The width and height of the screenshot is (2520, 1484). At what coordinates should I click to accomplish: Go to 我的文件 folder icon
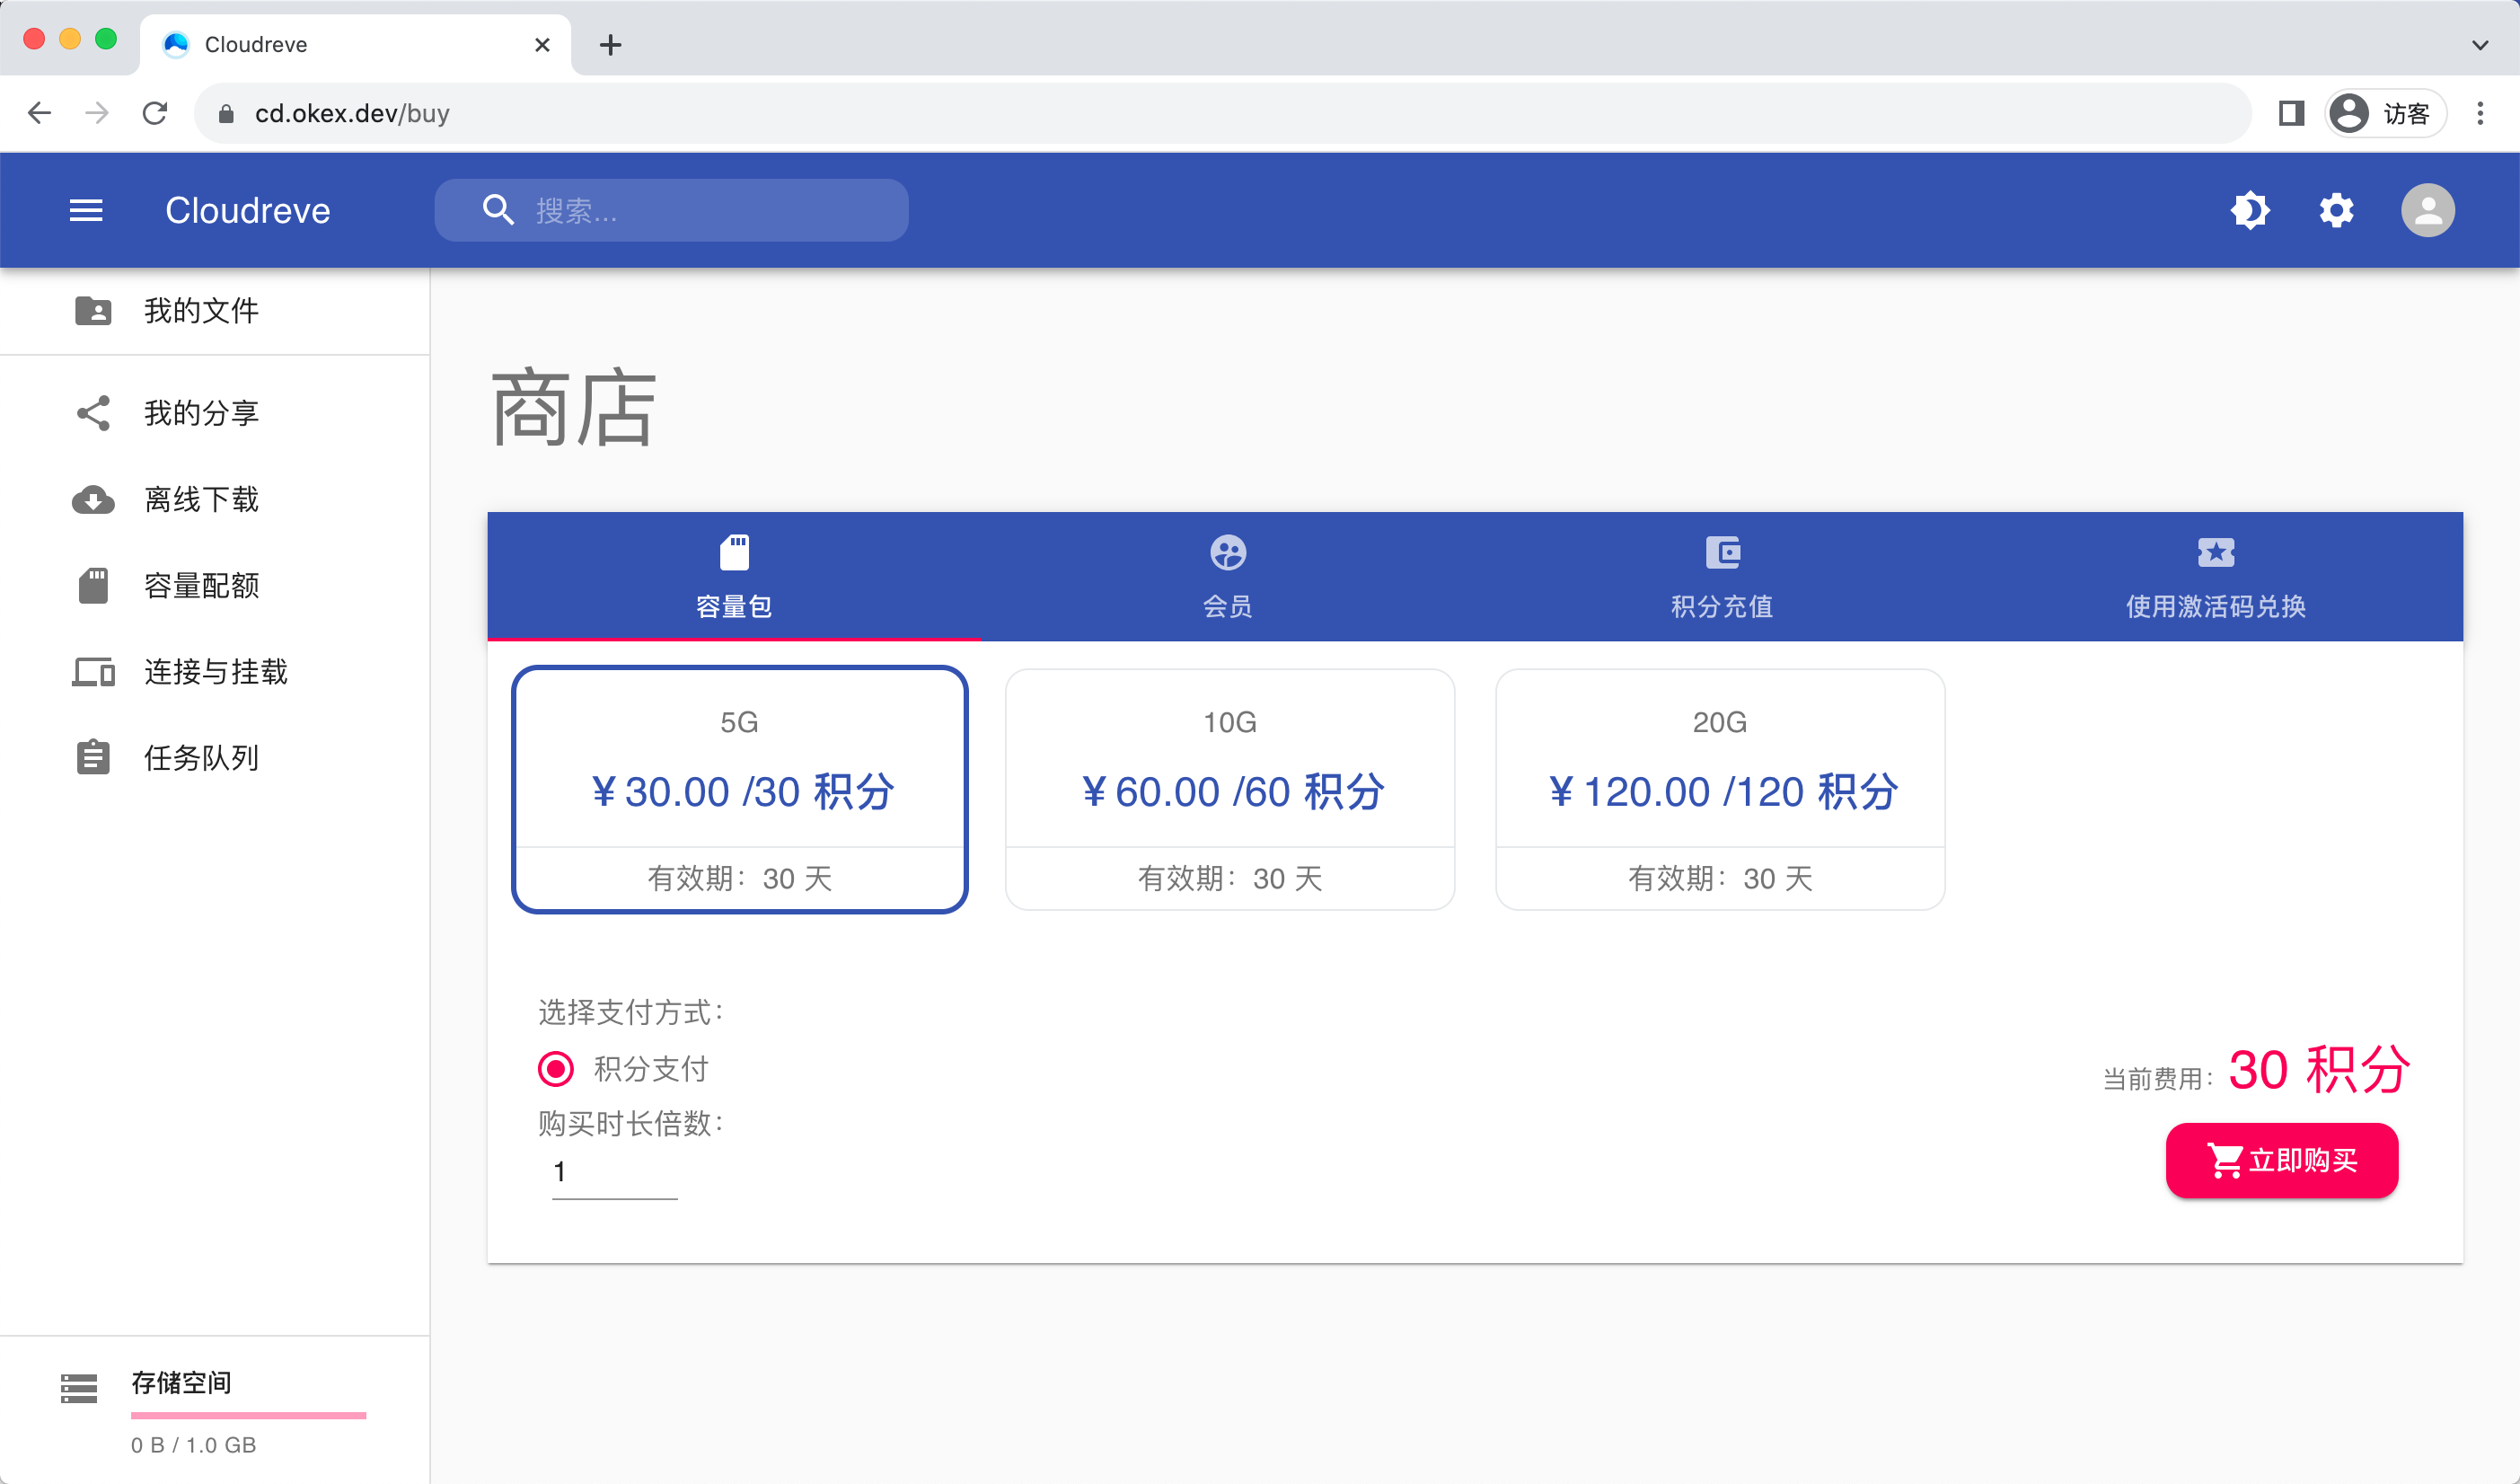93,311
